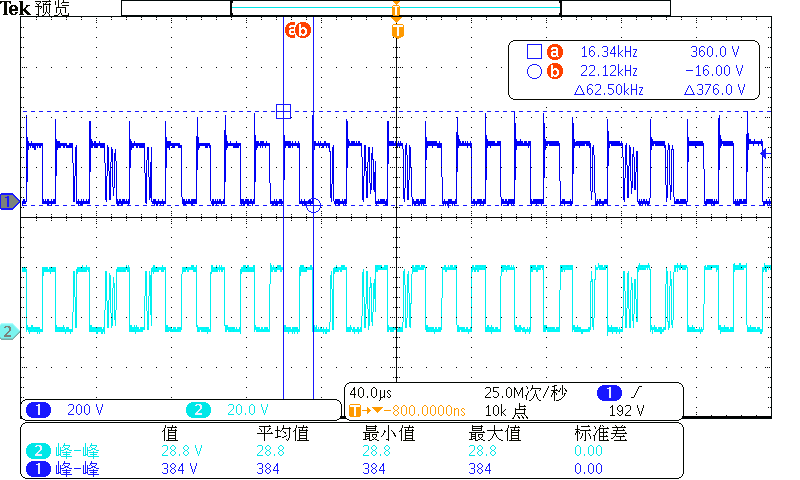Click the 10k 点 record length

506,411
